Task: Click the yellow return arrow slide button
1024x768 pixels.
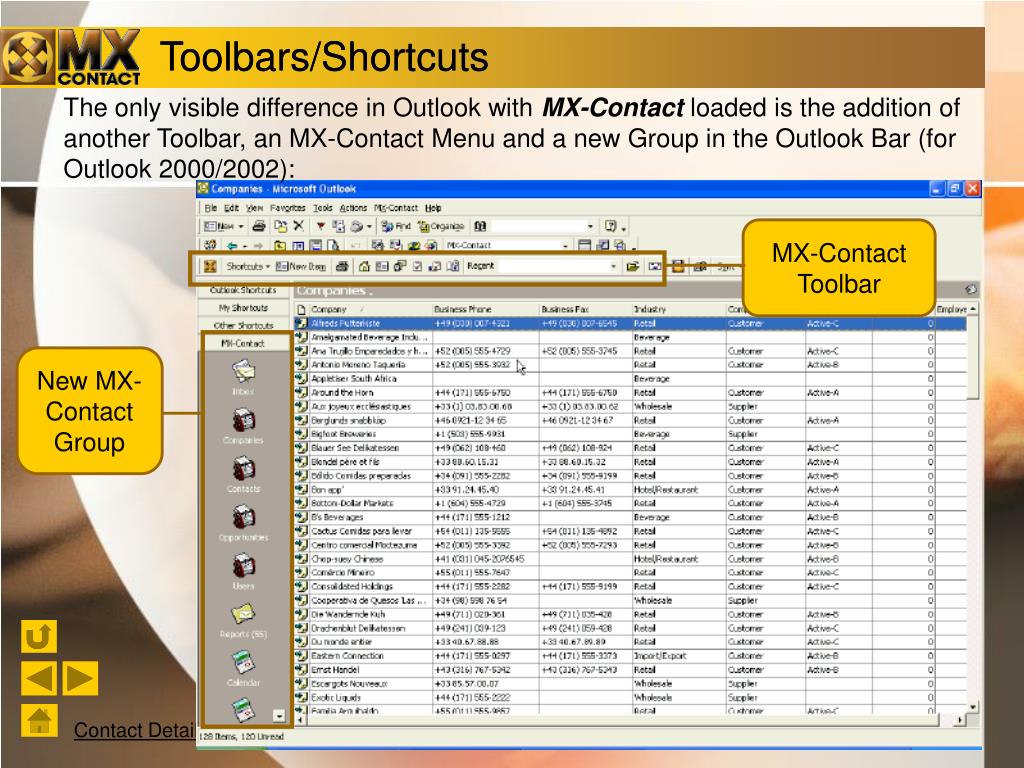Action: click(x=39, y=636)
